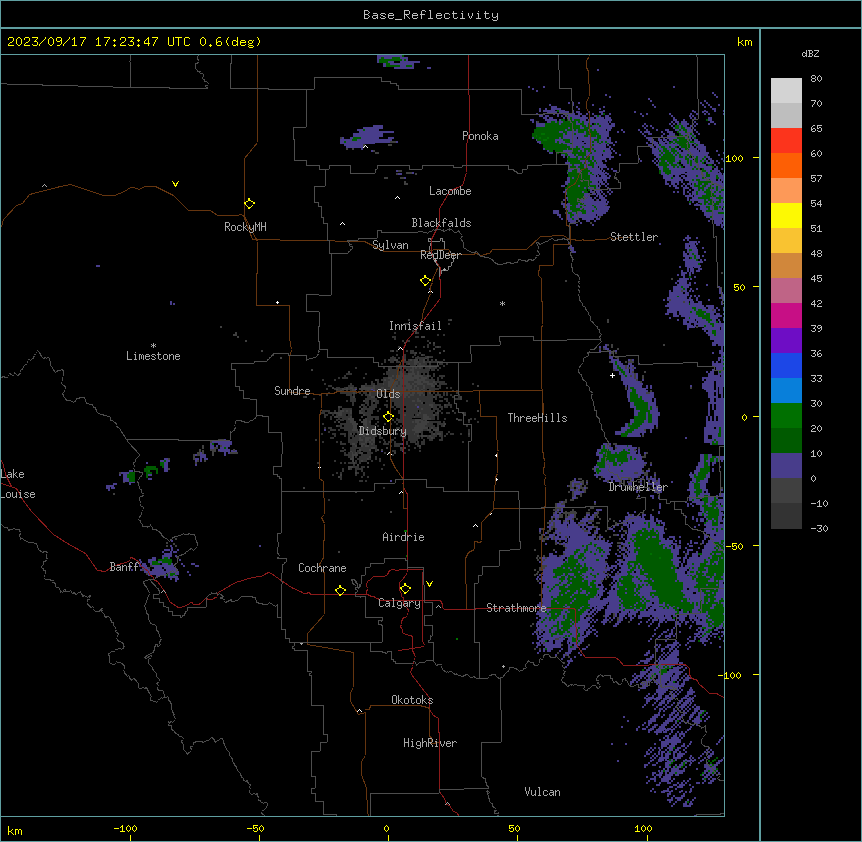Select the yellow diamond marker below Cochrane

coord(340,590)
